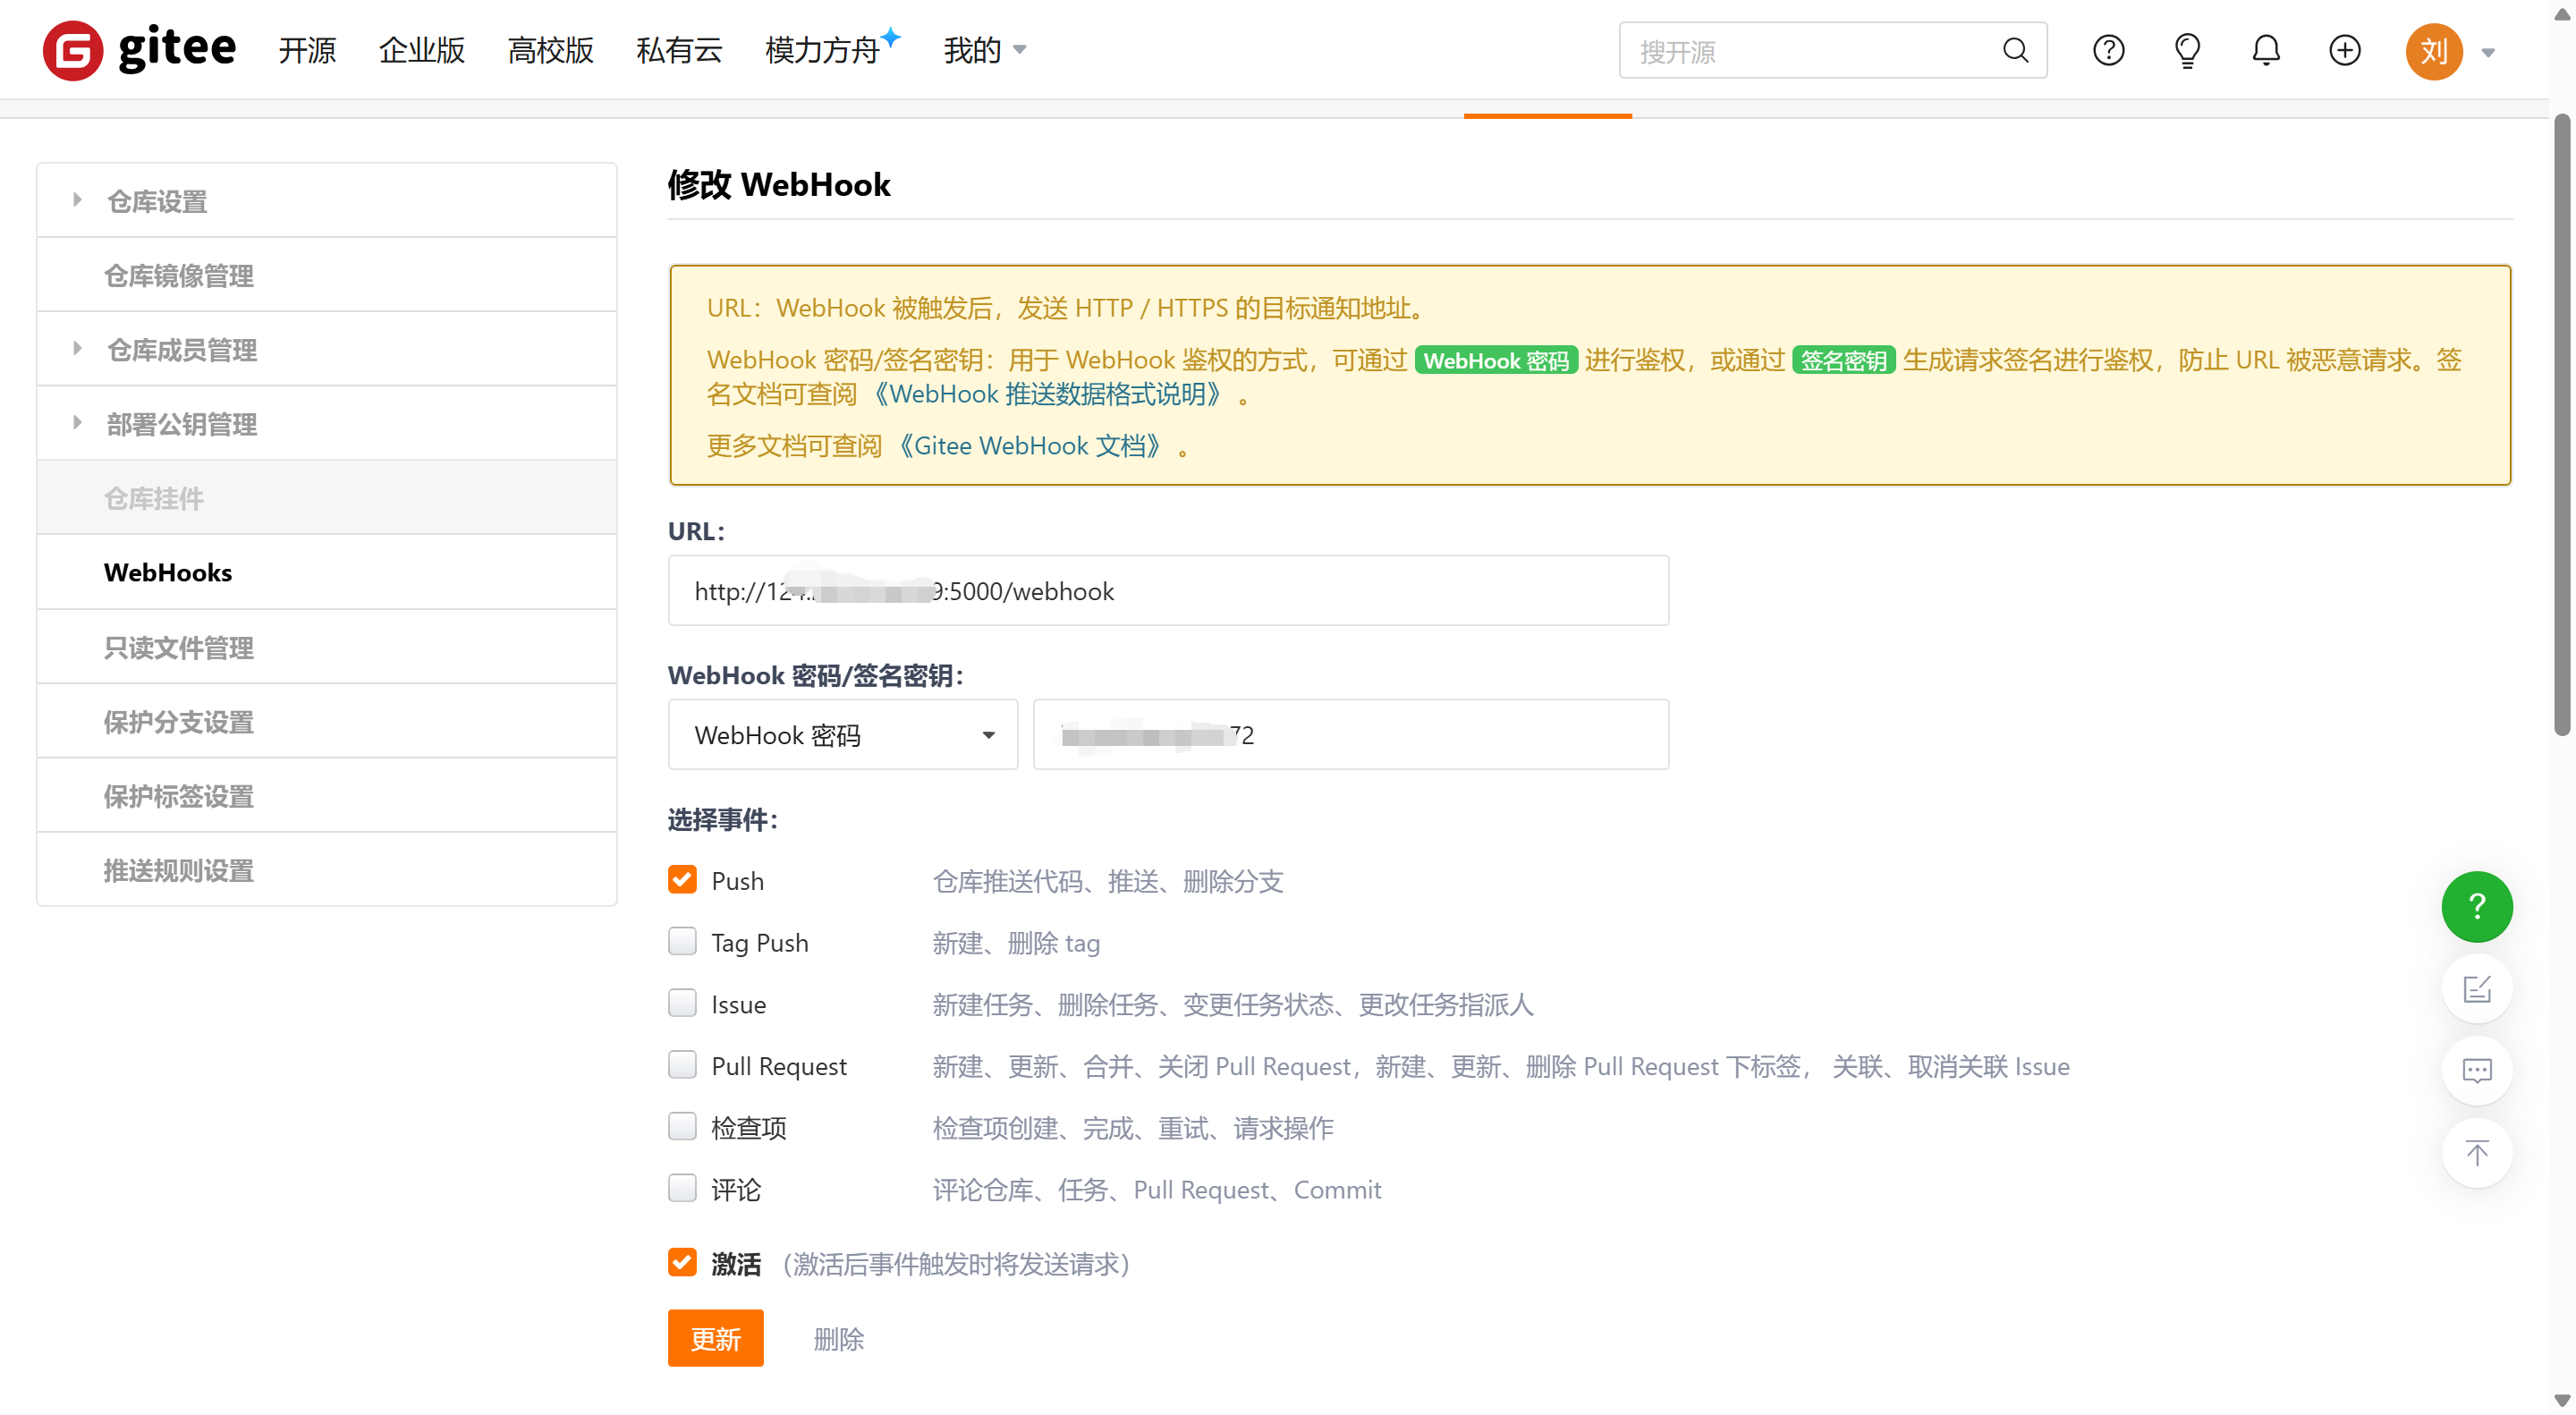This screenshot has height=1415, width=2576.
Task: Enable the 评论 event checkbox
Action: click(682, 1188)
